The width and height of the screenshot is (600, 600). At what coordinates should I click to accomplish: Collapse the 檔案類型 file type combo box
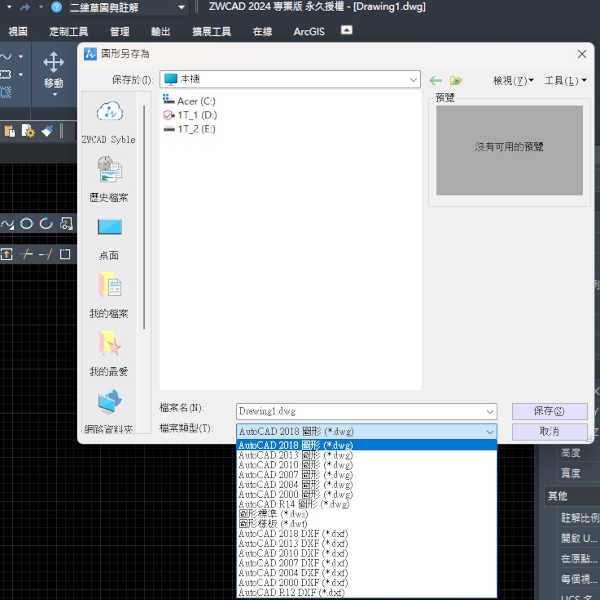(x=490, y=432)
